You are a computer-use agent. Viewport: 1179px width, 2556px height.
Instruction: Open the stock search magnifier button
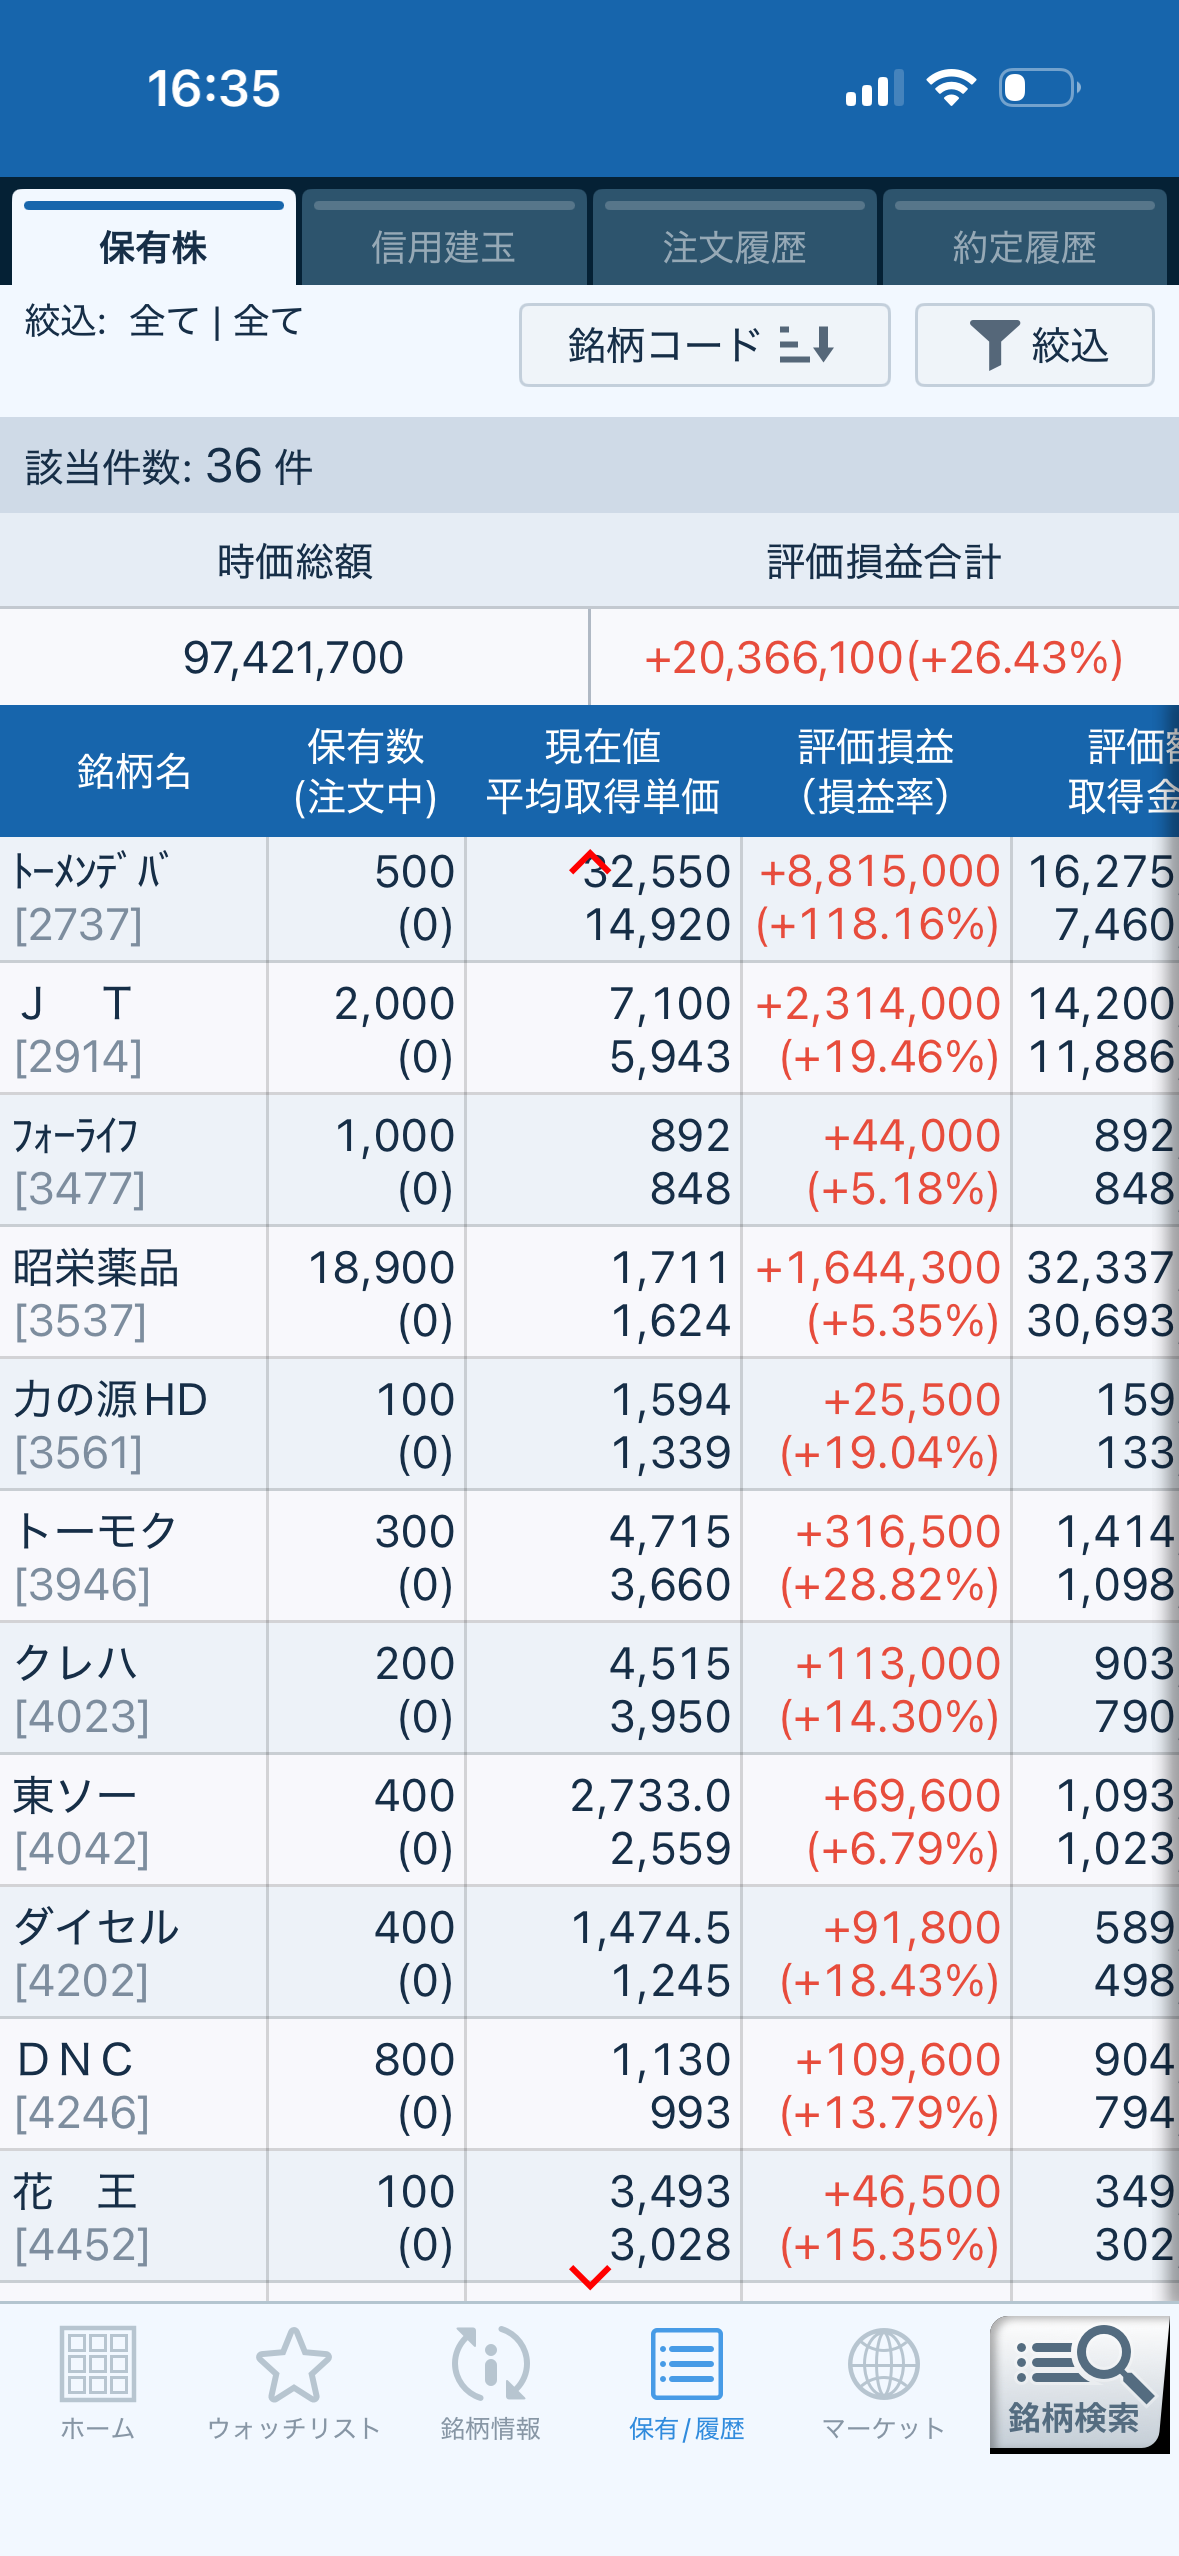point(1079,2384)
